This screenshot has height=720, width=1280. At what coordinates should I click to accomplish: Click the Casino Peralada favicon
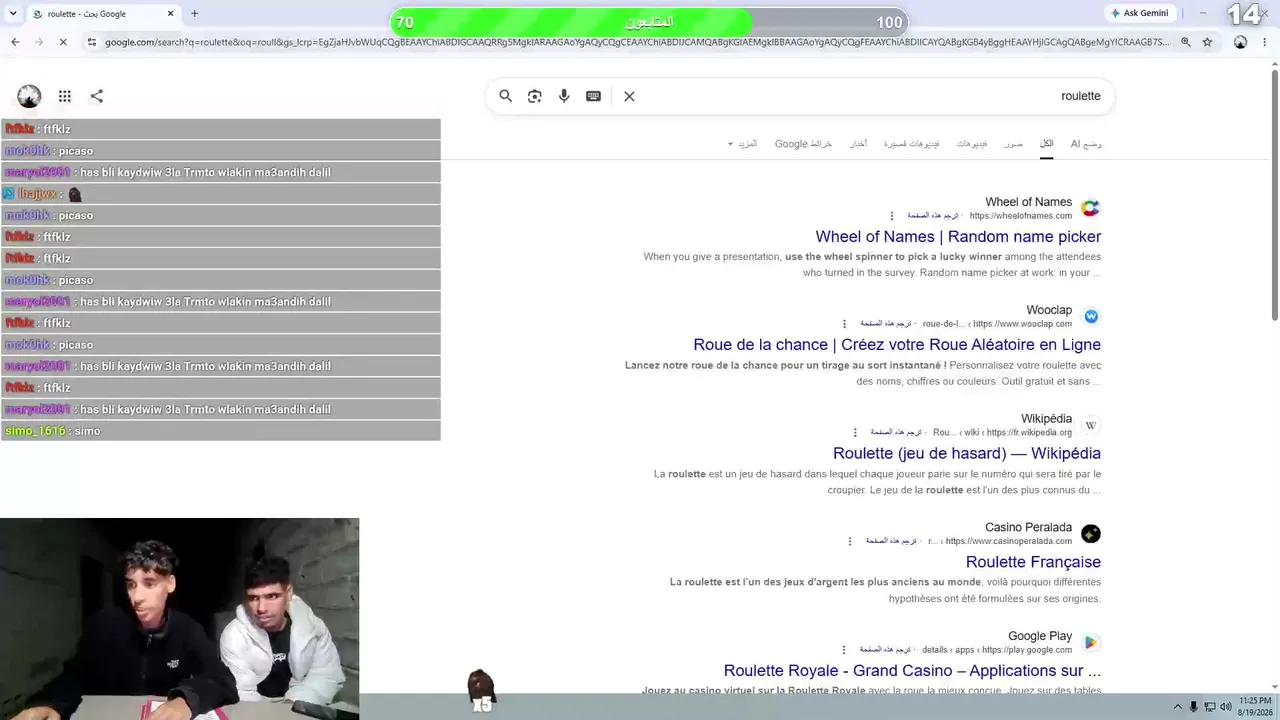1091,534
